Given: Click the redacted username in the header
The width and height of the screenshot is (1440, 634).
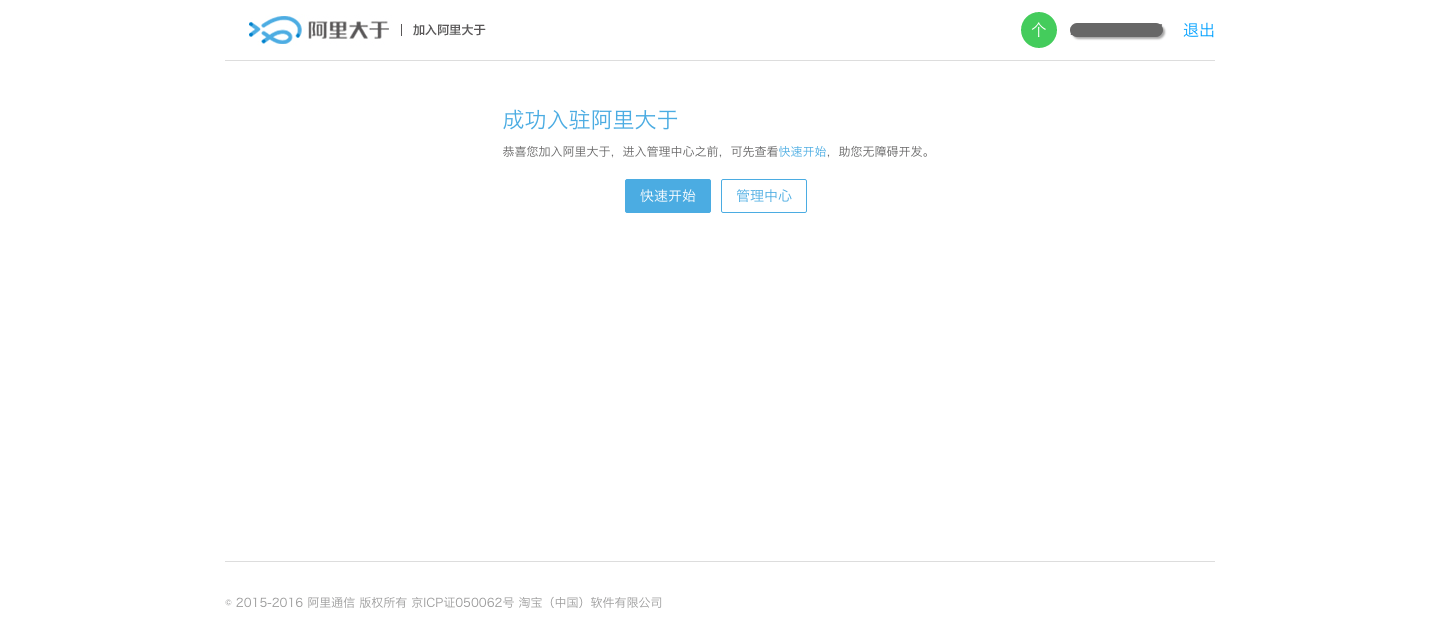Looking at the screenshot, I should [1116, 30].
